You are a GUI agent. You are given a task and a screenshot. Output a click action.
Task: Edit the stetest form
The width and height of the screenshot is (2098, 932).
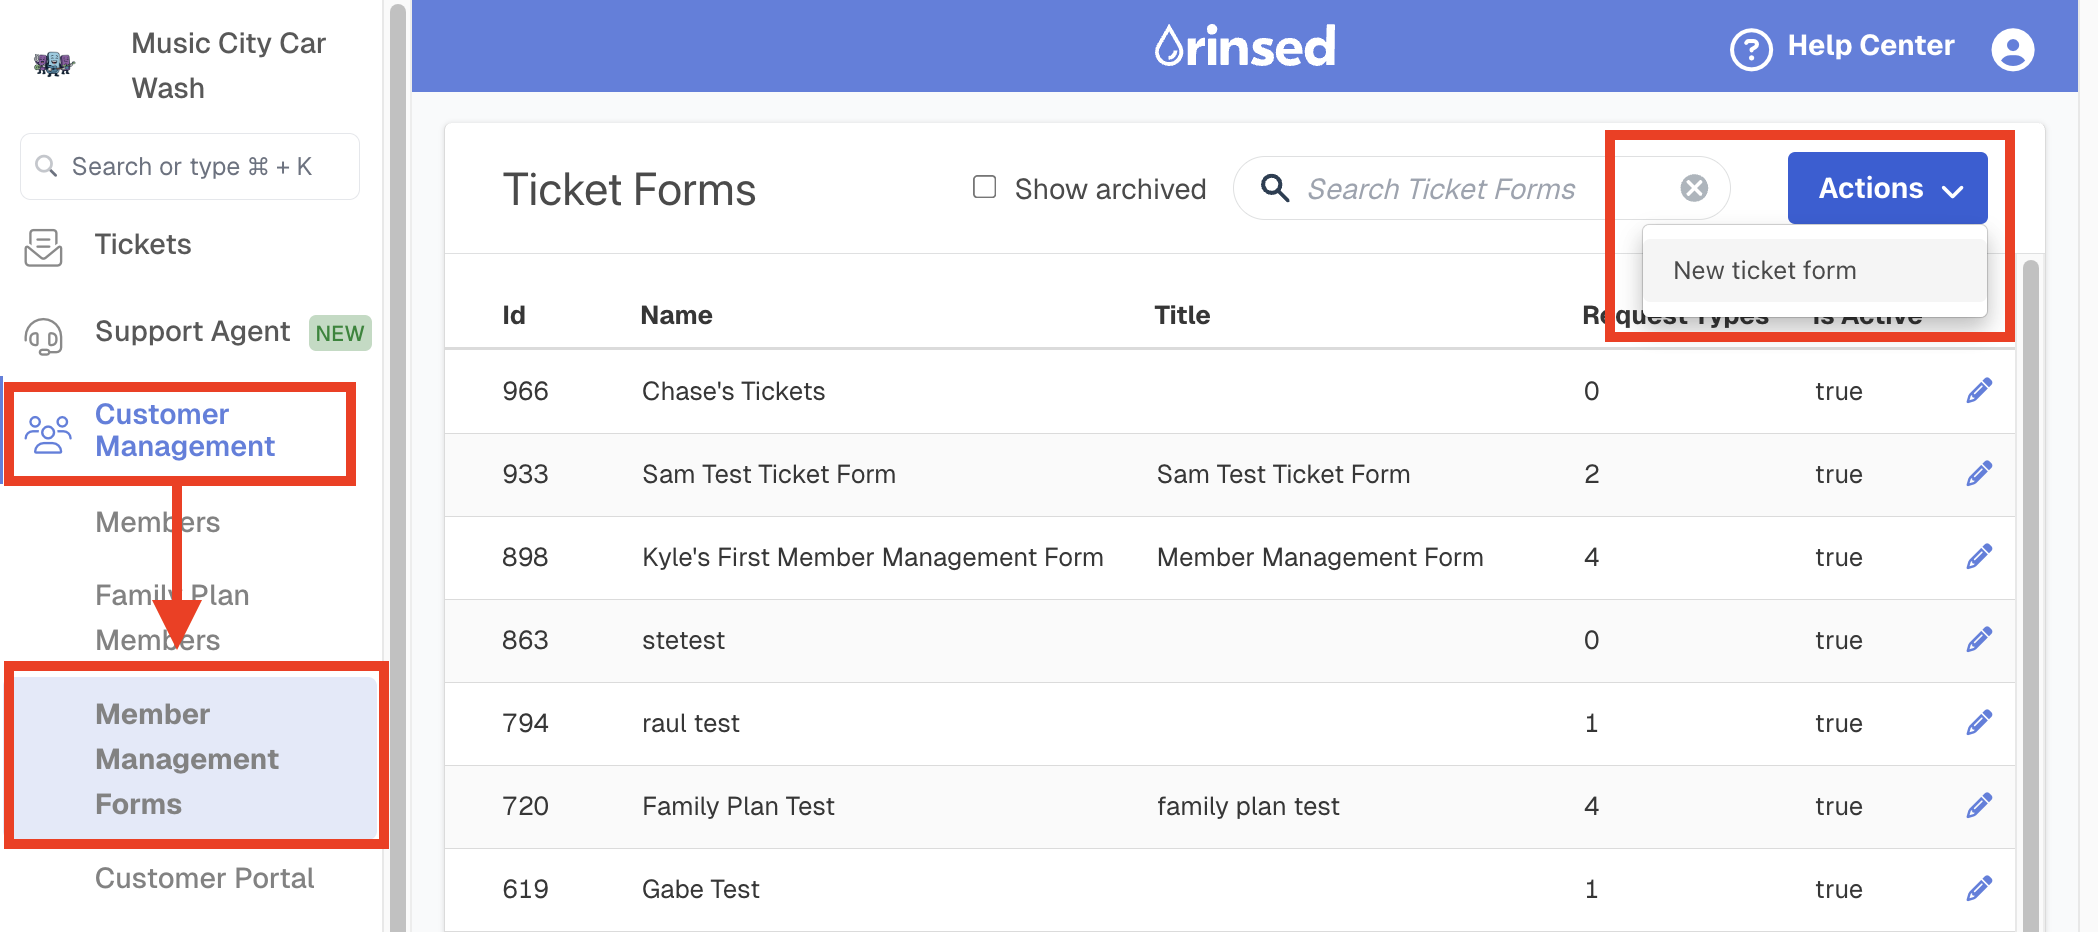pos(1979,640)
